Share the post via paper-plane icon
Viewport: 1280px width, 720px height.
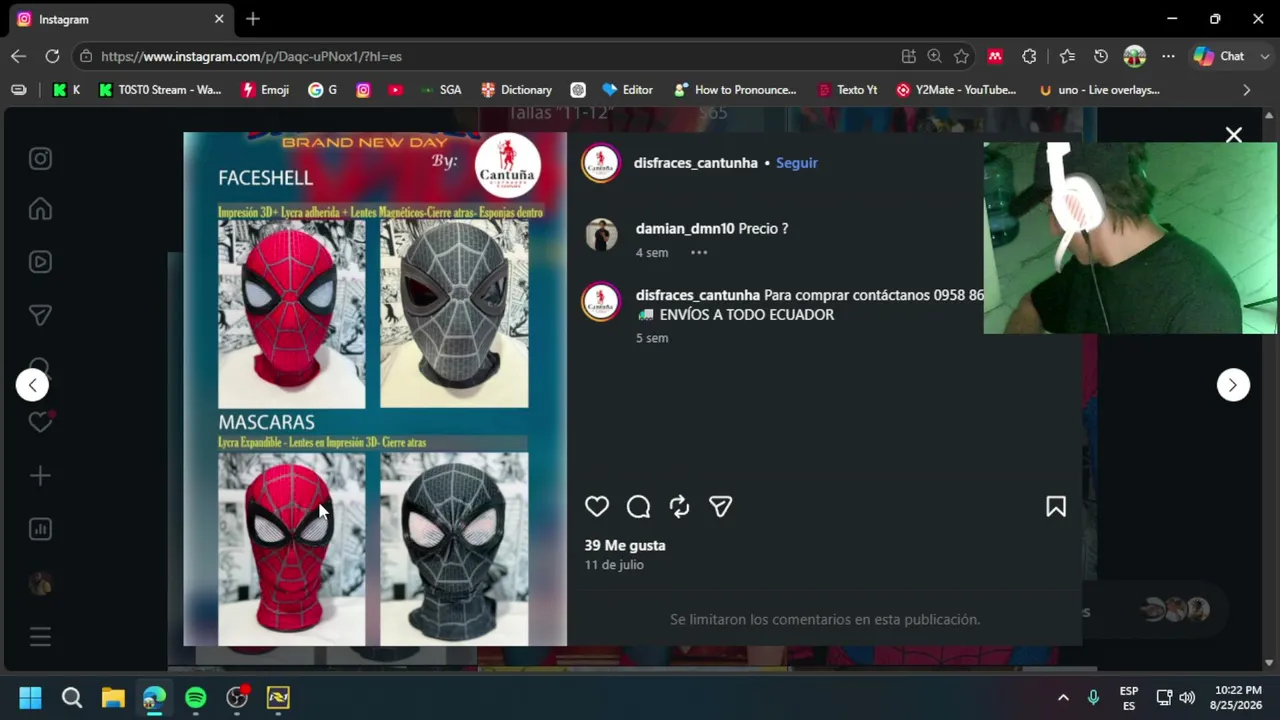click(721, 507)
